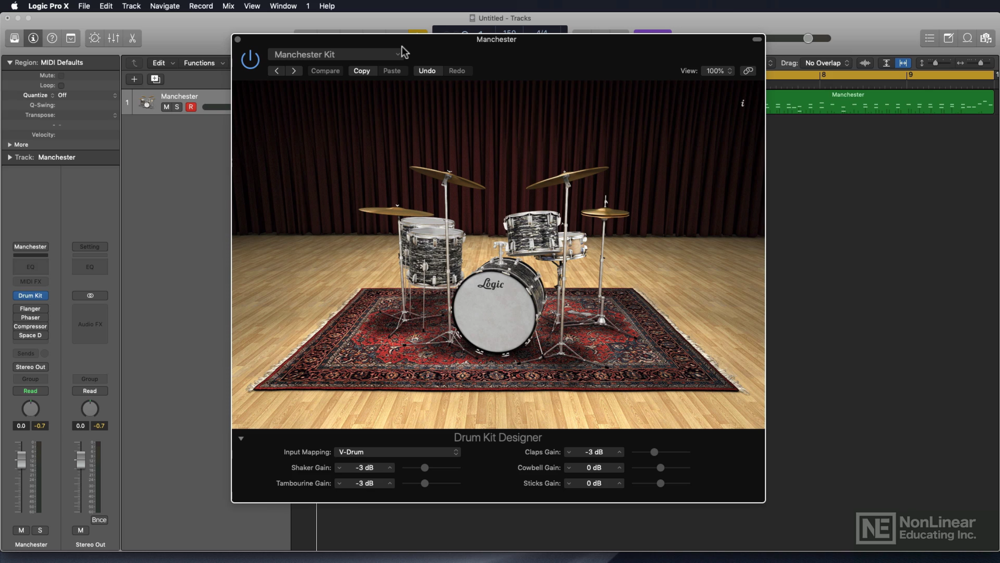Mute the Stereo Out channel strip

click(80, 530)
